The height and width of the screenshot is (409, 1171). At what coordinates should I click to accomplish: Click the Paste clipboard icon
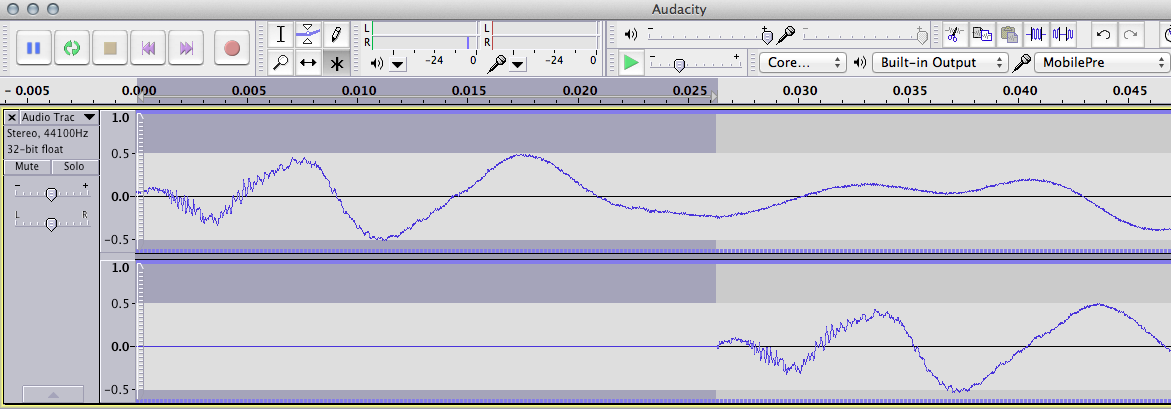click(x=1009, y=34)
